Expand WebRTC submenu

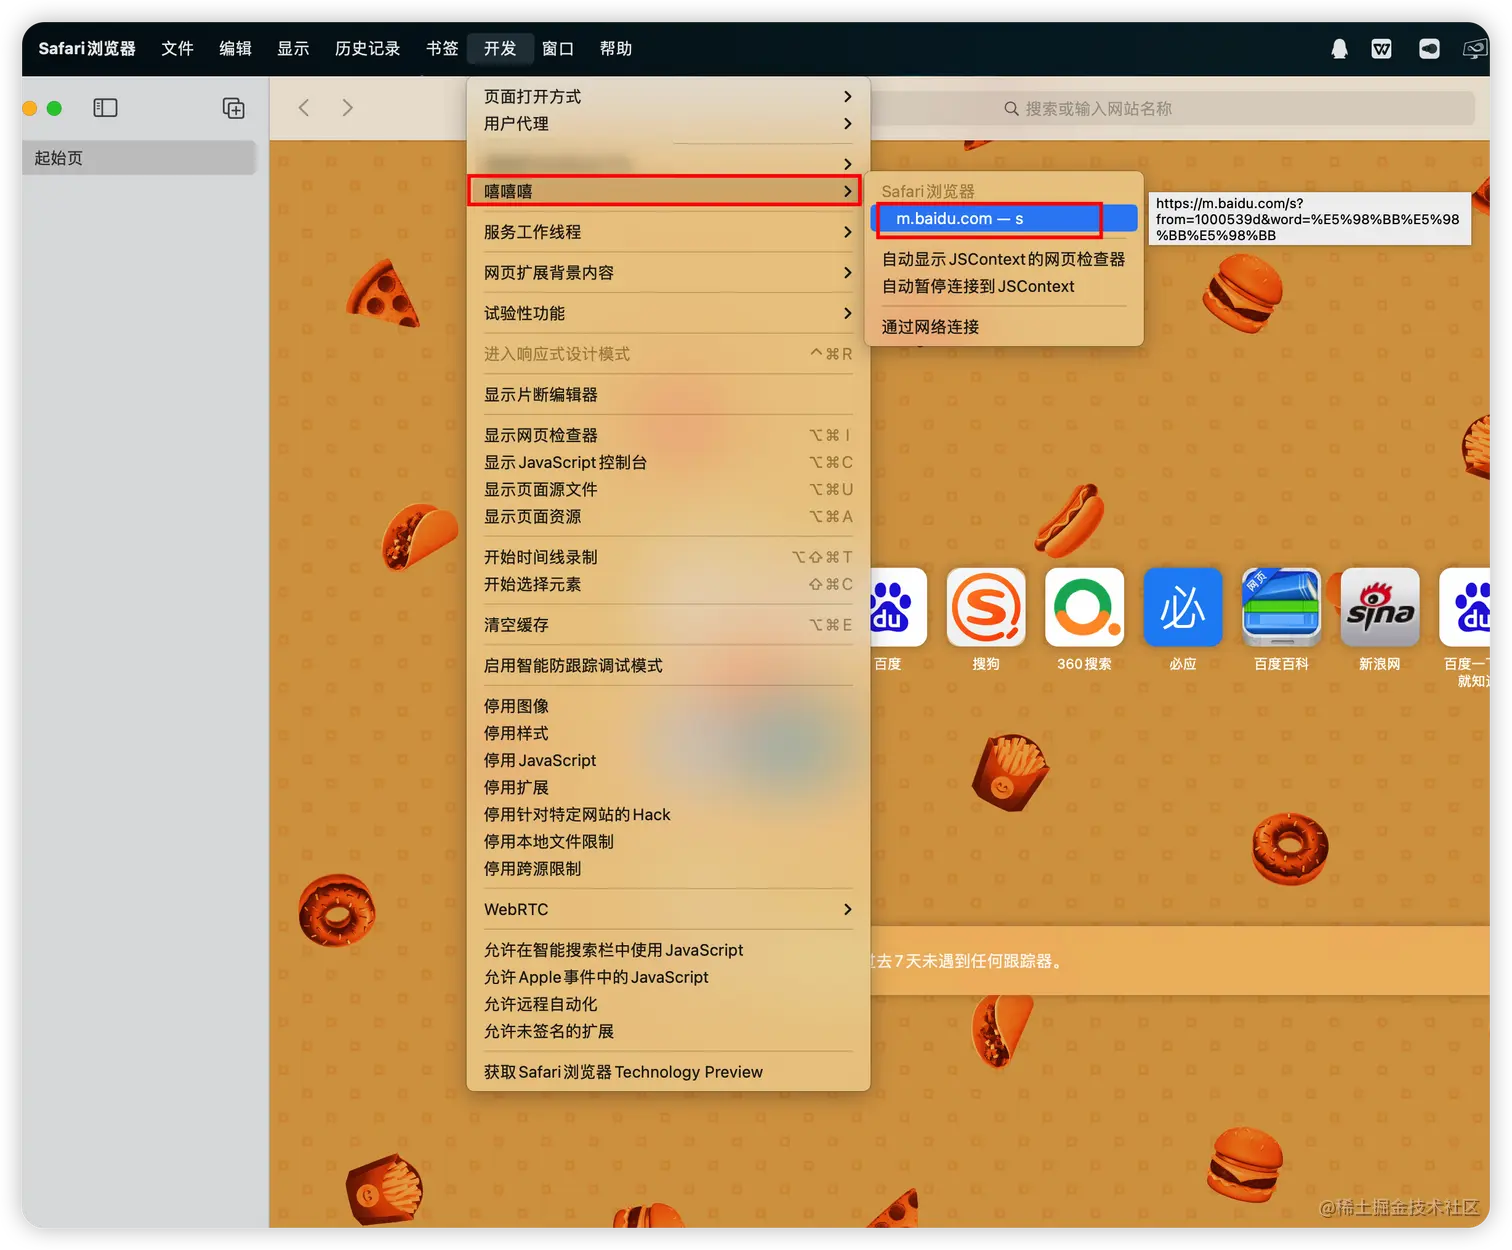tap(668, 909)
